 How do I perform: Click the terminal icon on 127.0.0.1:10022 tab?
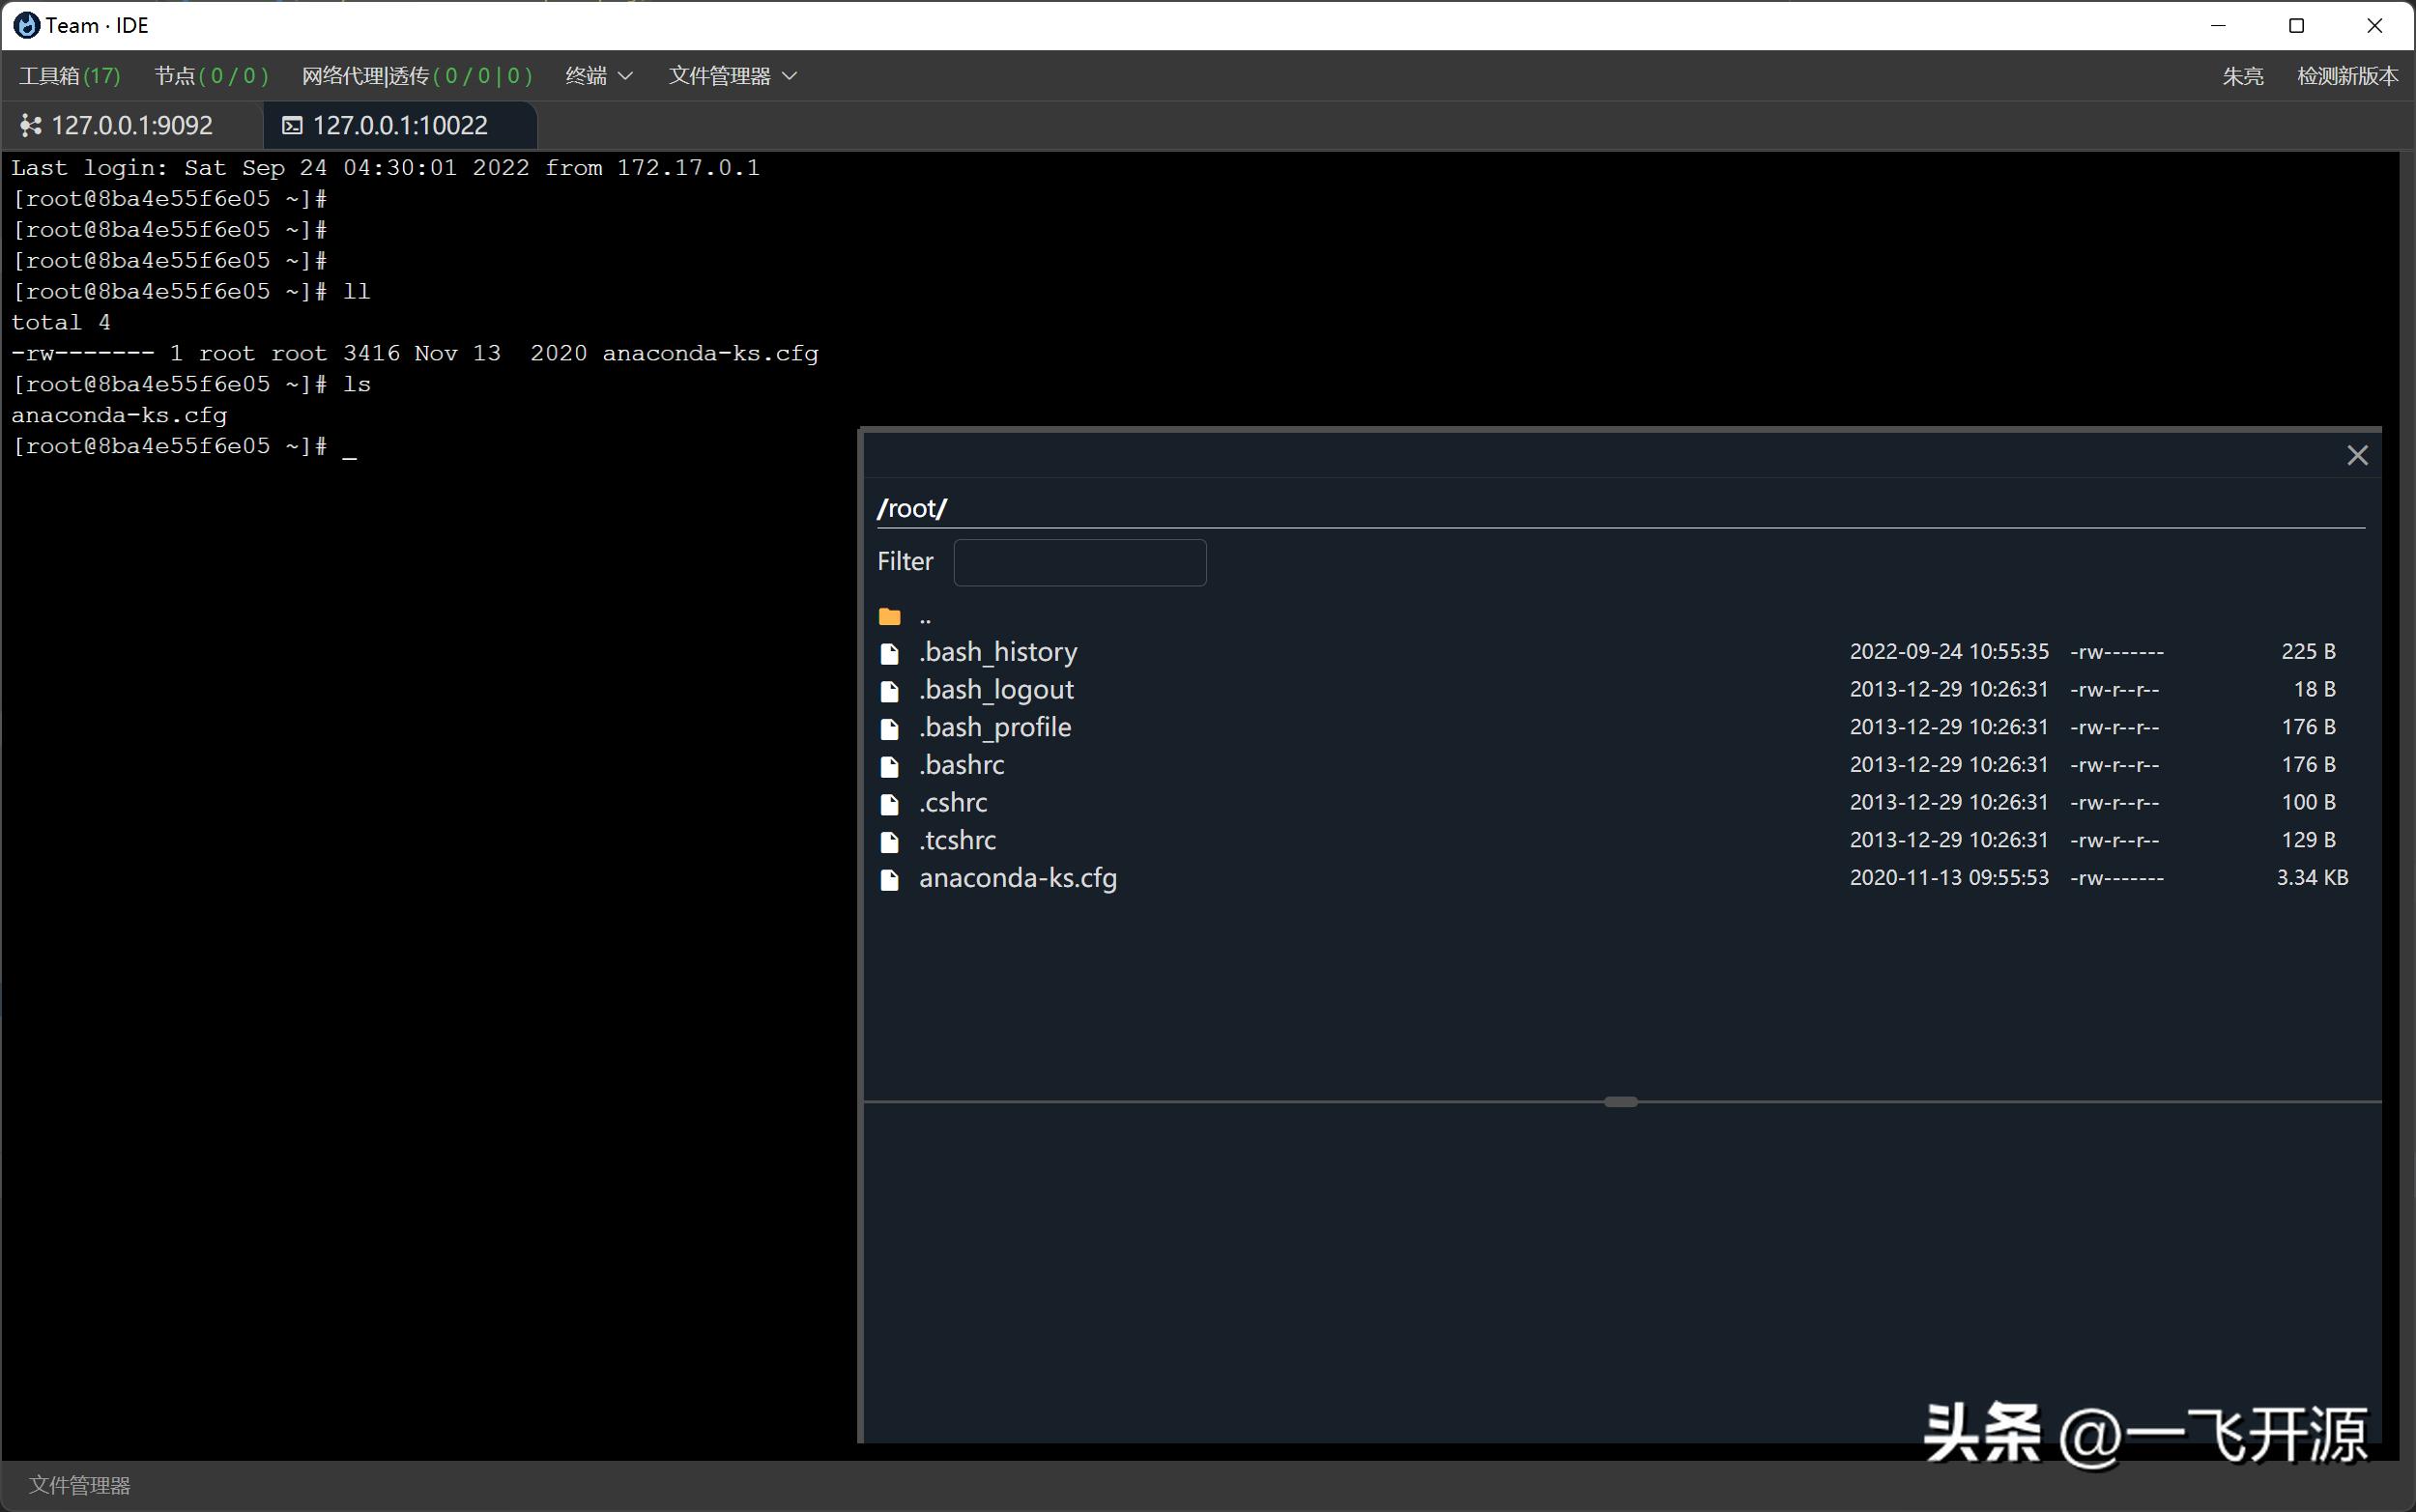click(x=292, y=126)
